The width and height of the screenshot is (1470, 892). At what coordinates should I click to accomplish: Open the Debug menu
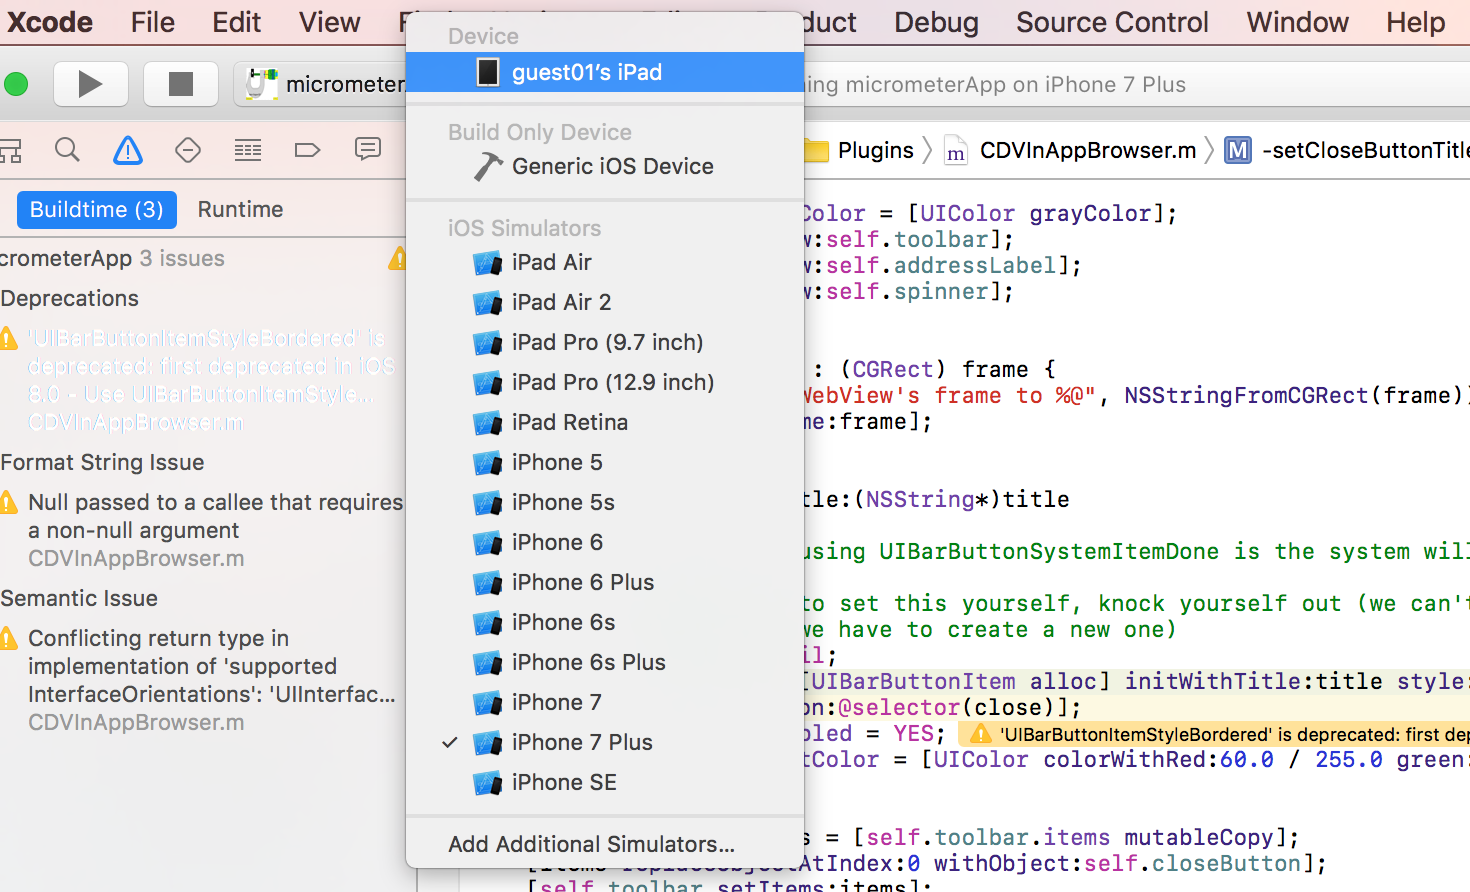click(936, 22)
